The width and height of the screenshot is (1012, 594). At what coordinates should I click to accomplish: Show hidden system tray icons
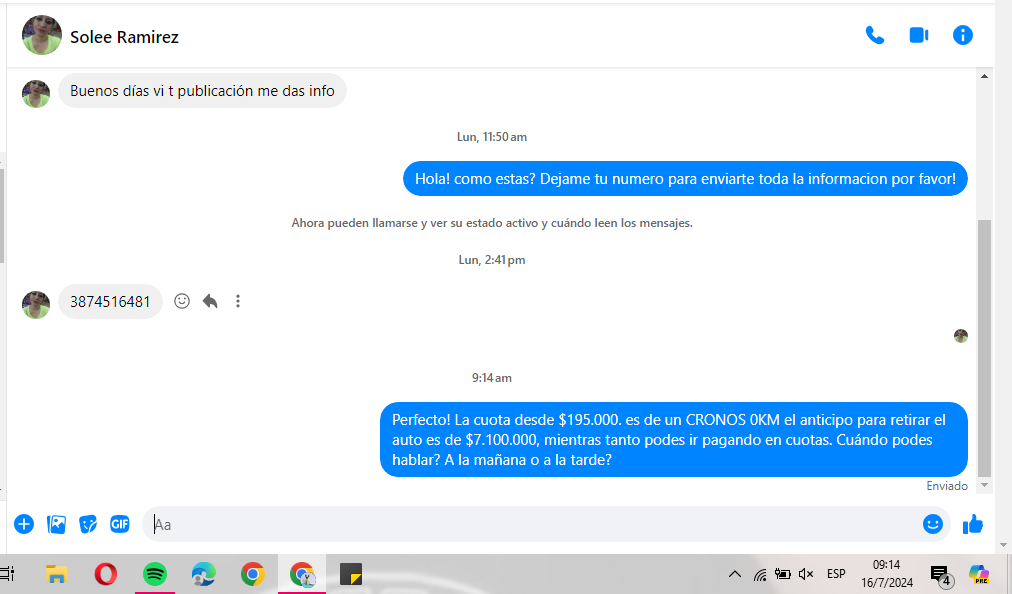tap(735, 574)
